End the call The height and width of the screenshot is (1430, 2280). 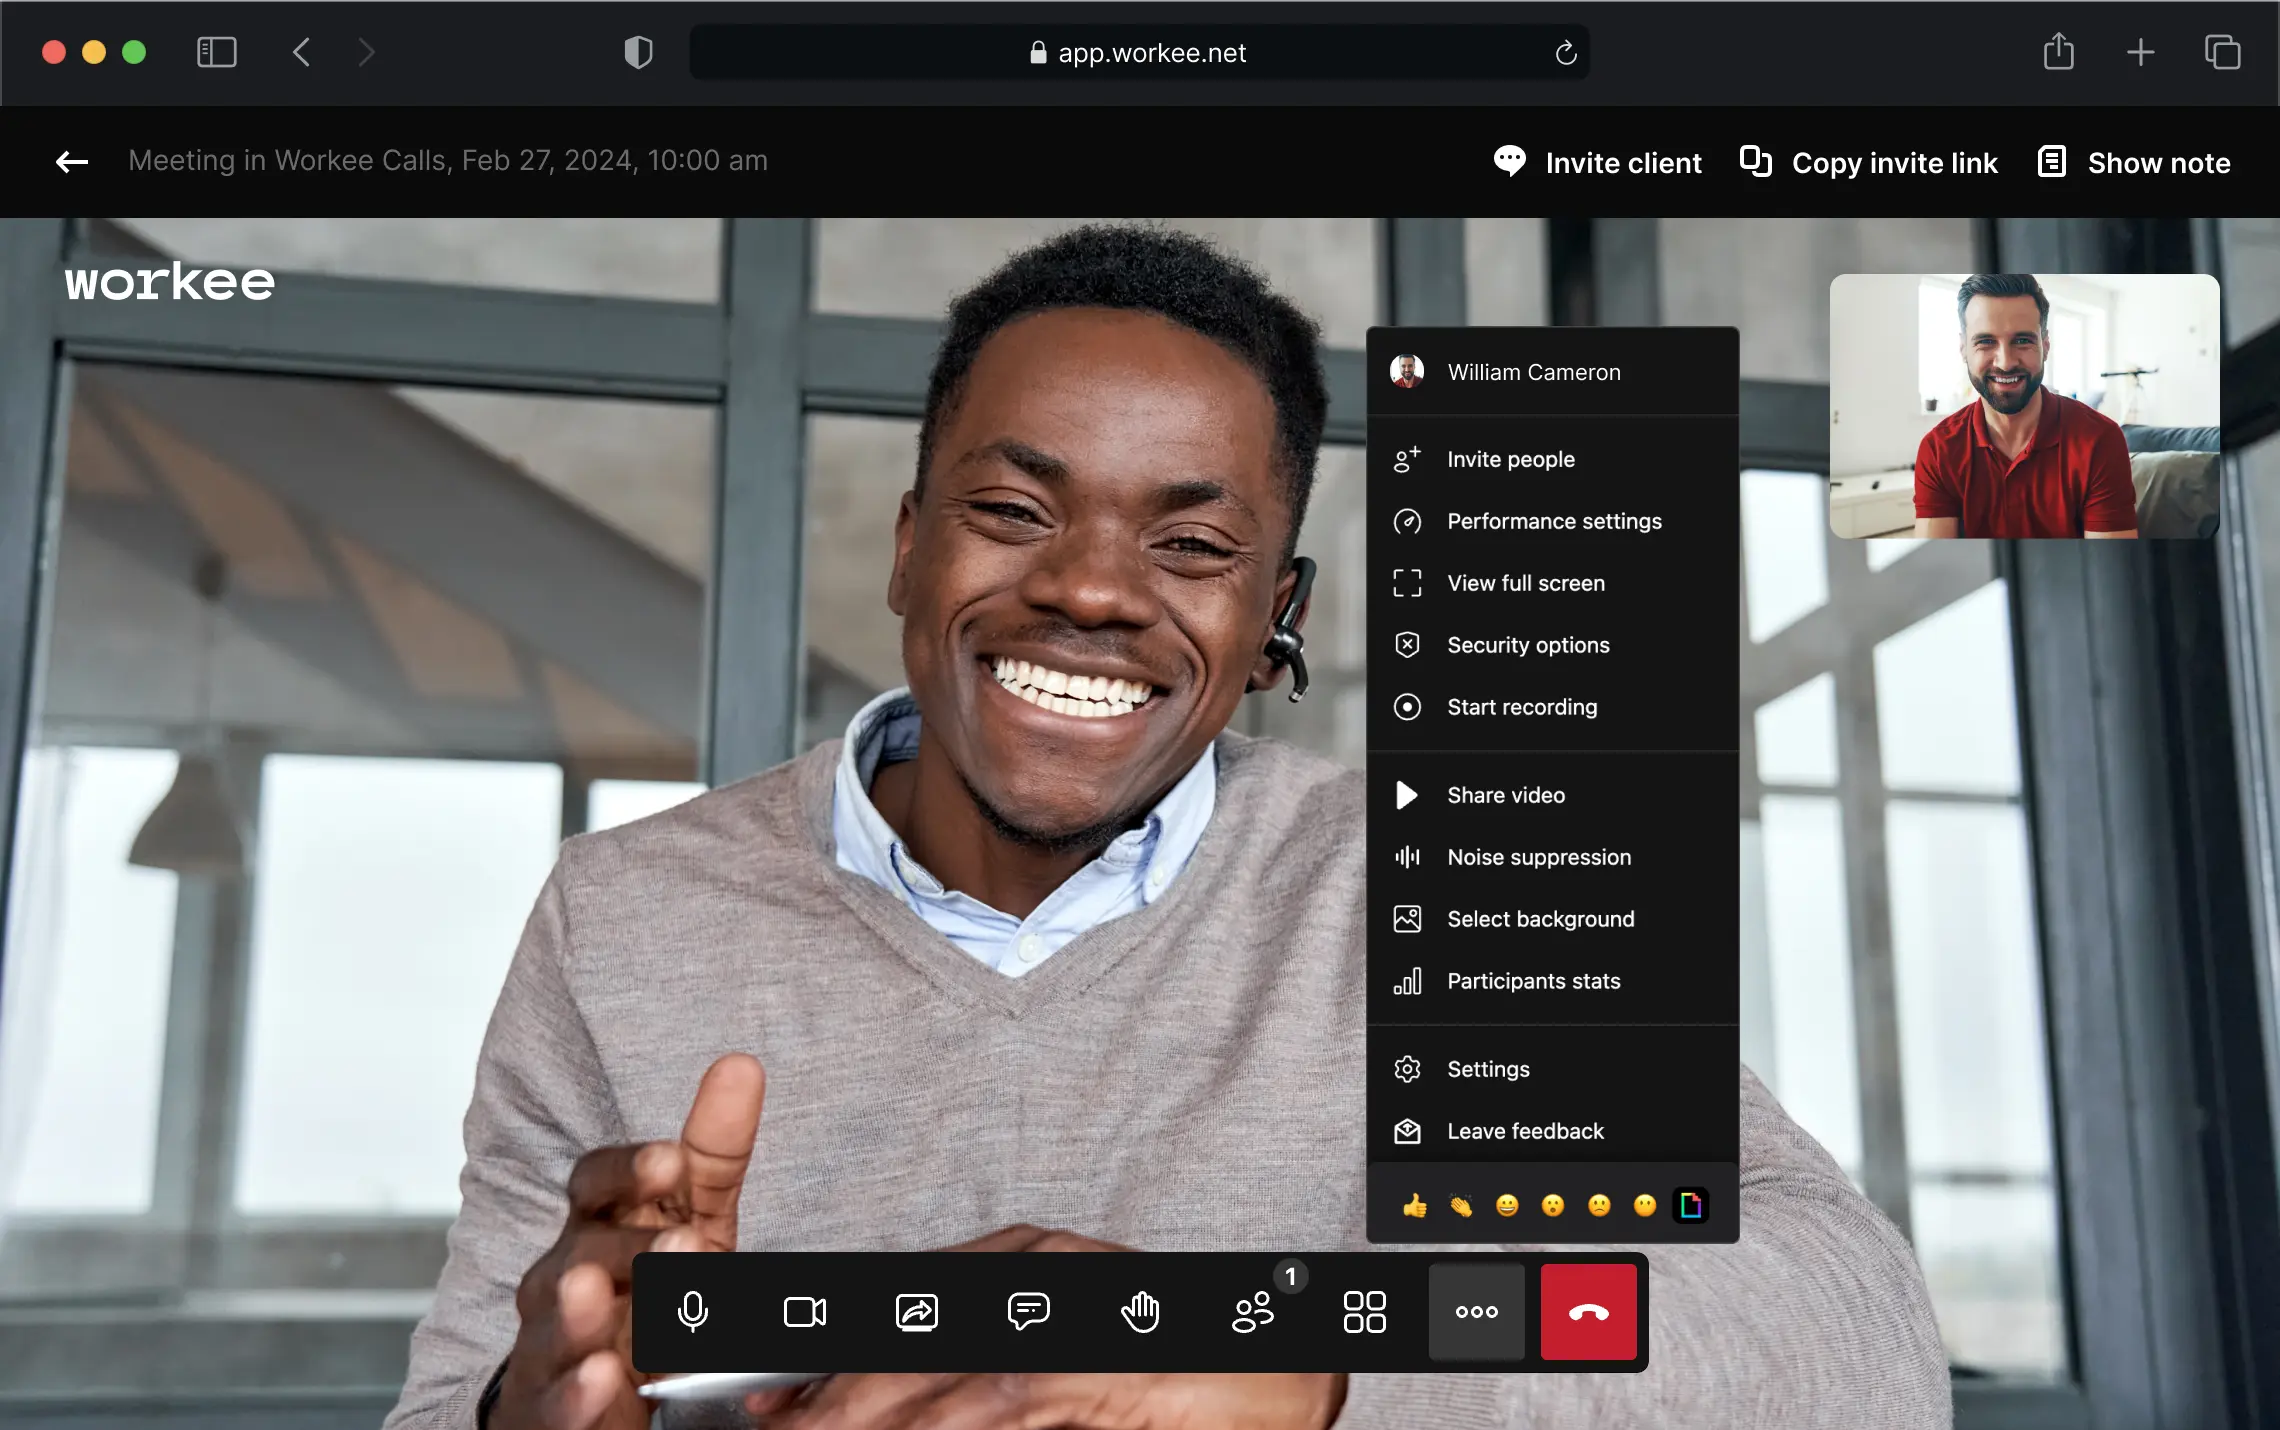point(1587,1312)
